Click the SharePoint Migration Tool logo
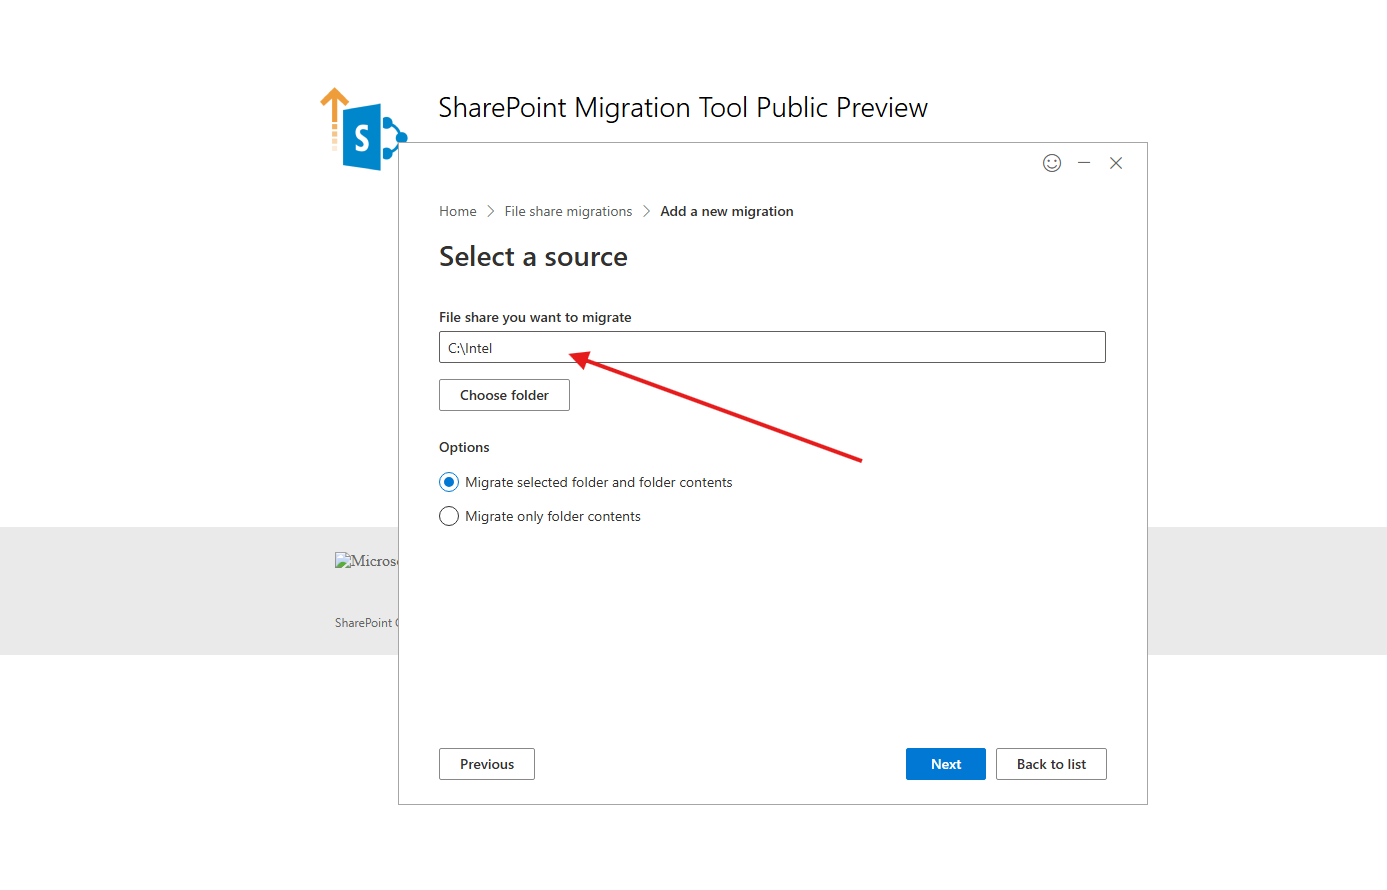Image resolution: width=1387 pixels, height=890 pixels. click(x=362, y=131)
